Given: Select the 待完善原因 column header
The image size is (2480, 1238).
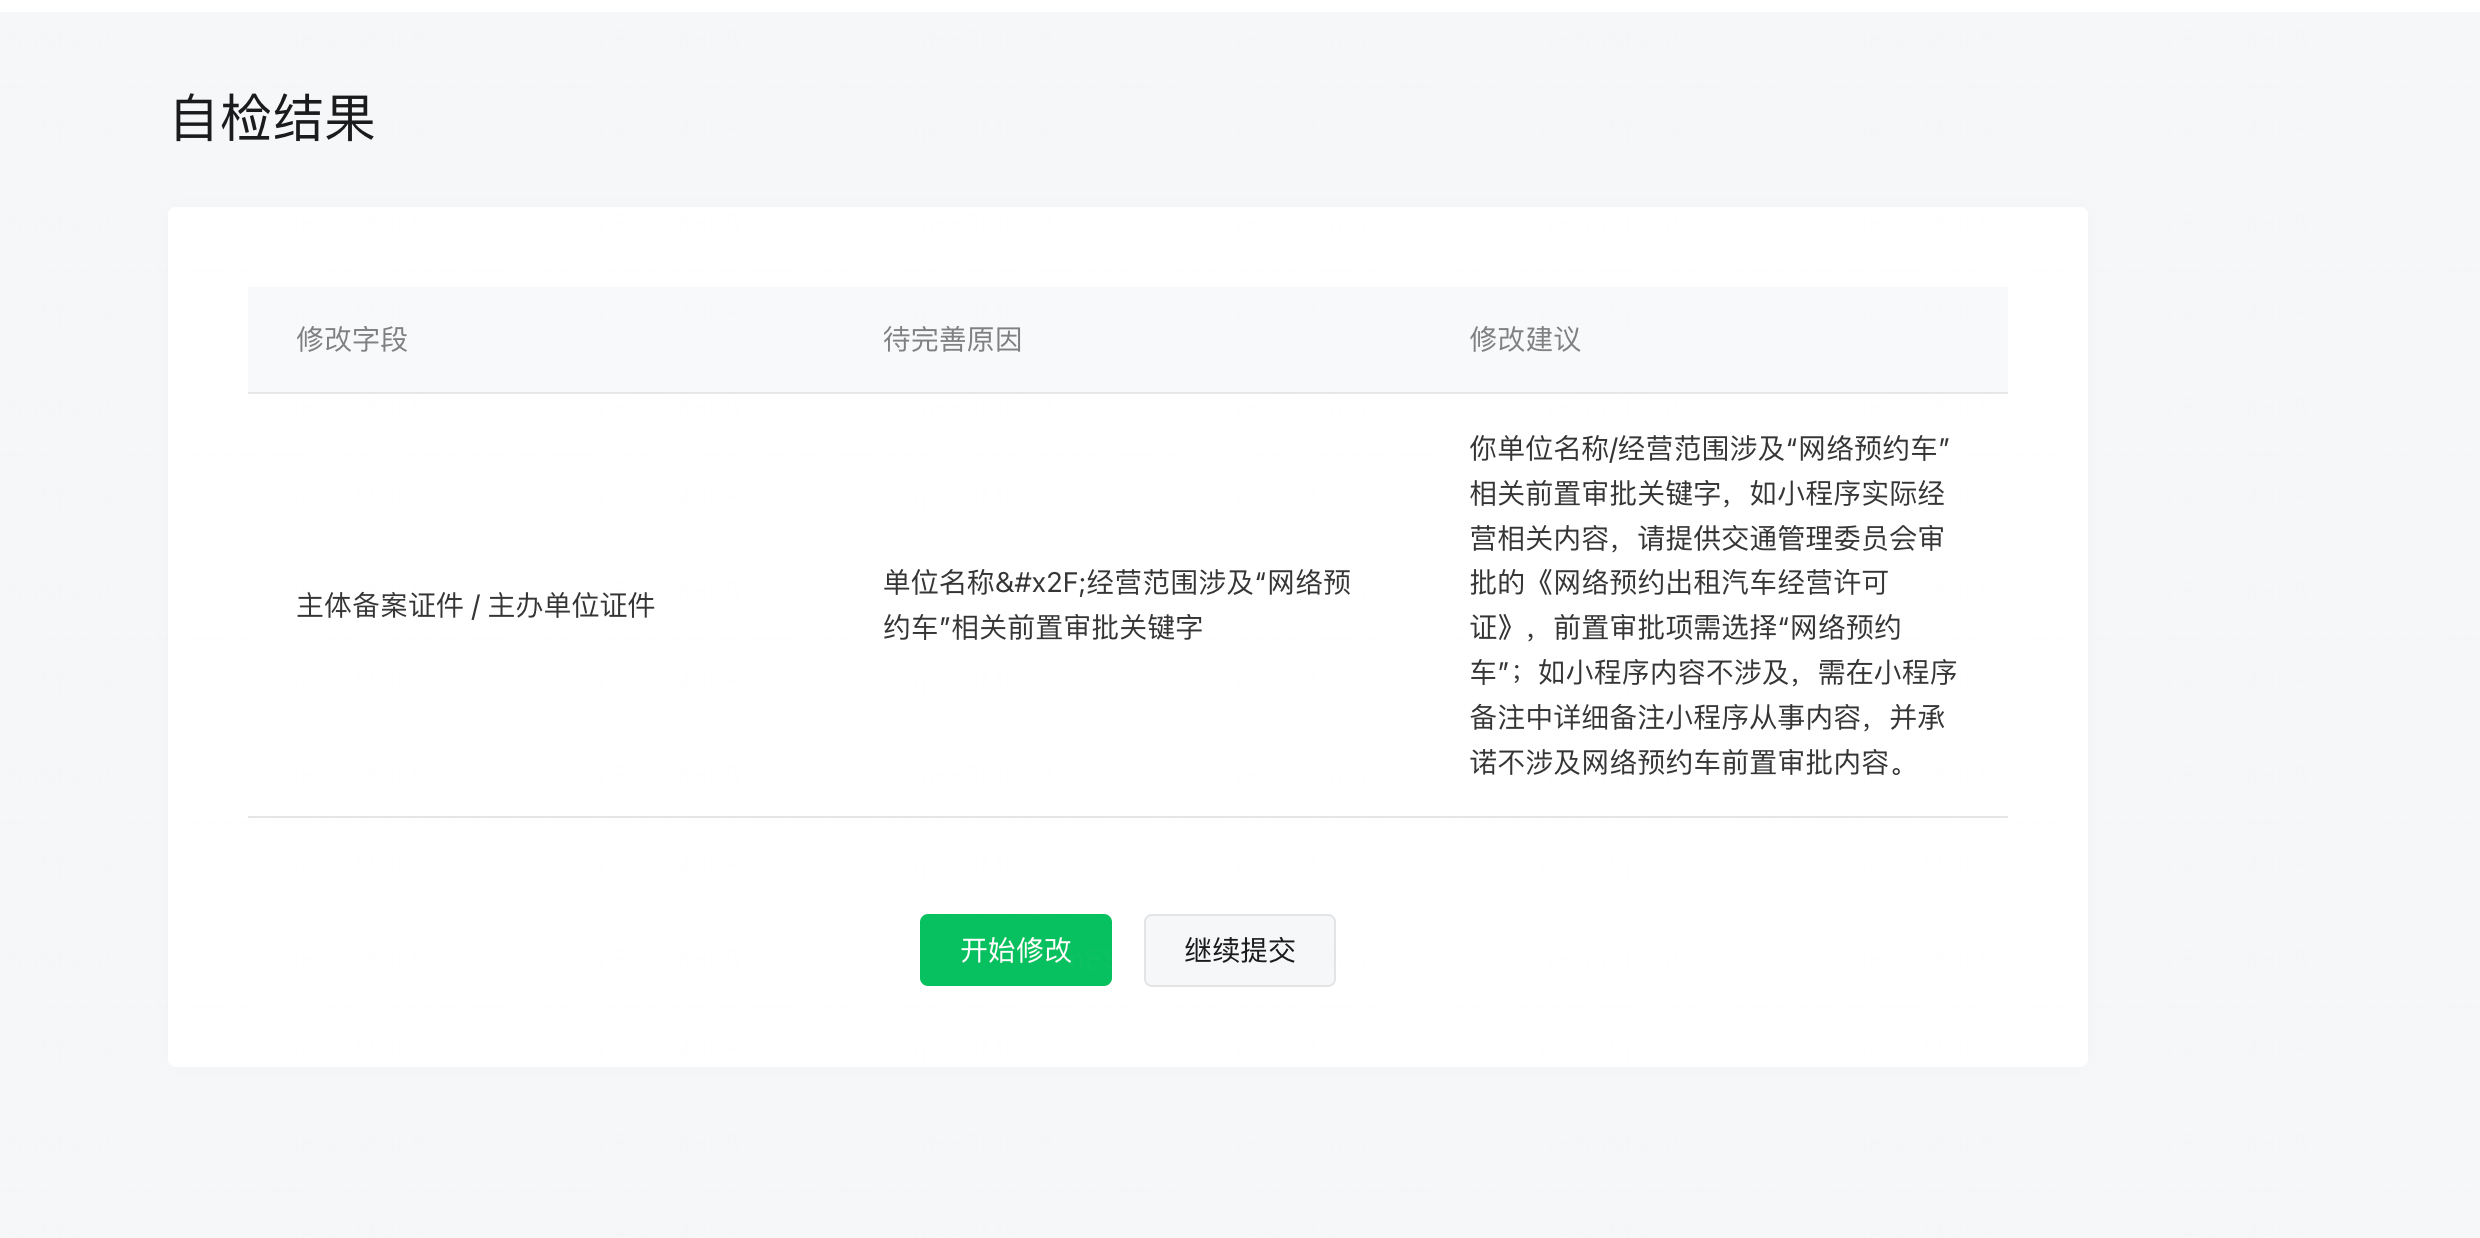Looking at the screenshot, I should (952, 339).
